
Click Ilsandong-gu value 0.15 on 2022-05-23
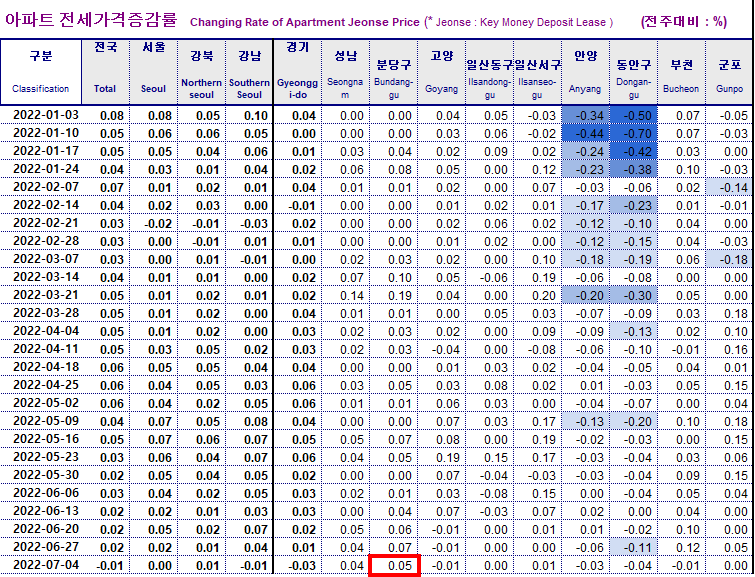coord(490,457)
